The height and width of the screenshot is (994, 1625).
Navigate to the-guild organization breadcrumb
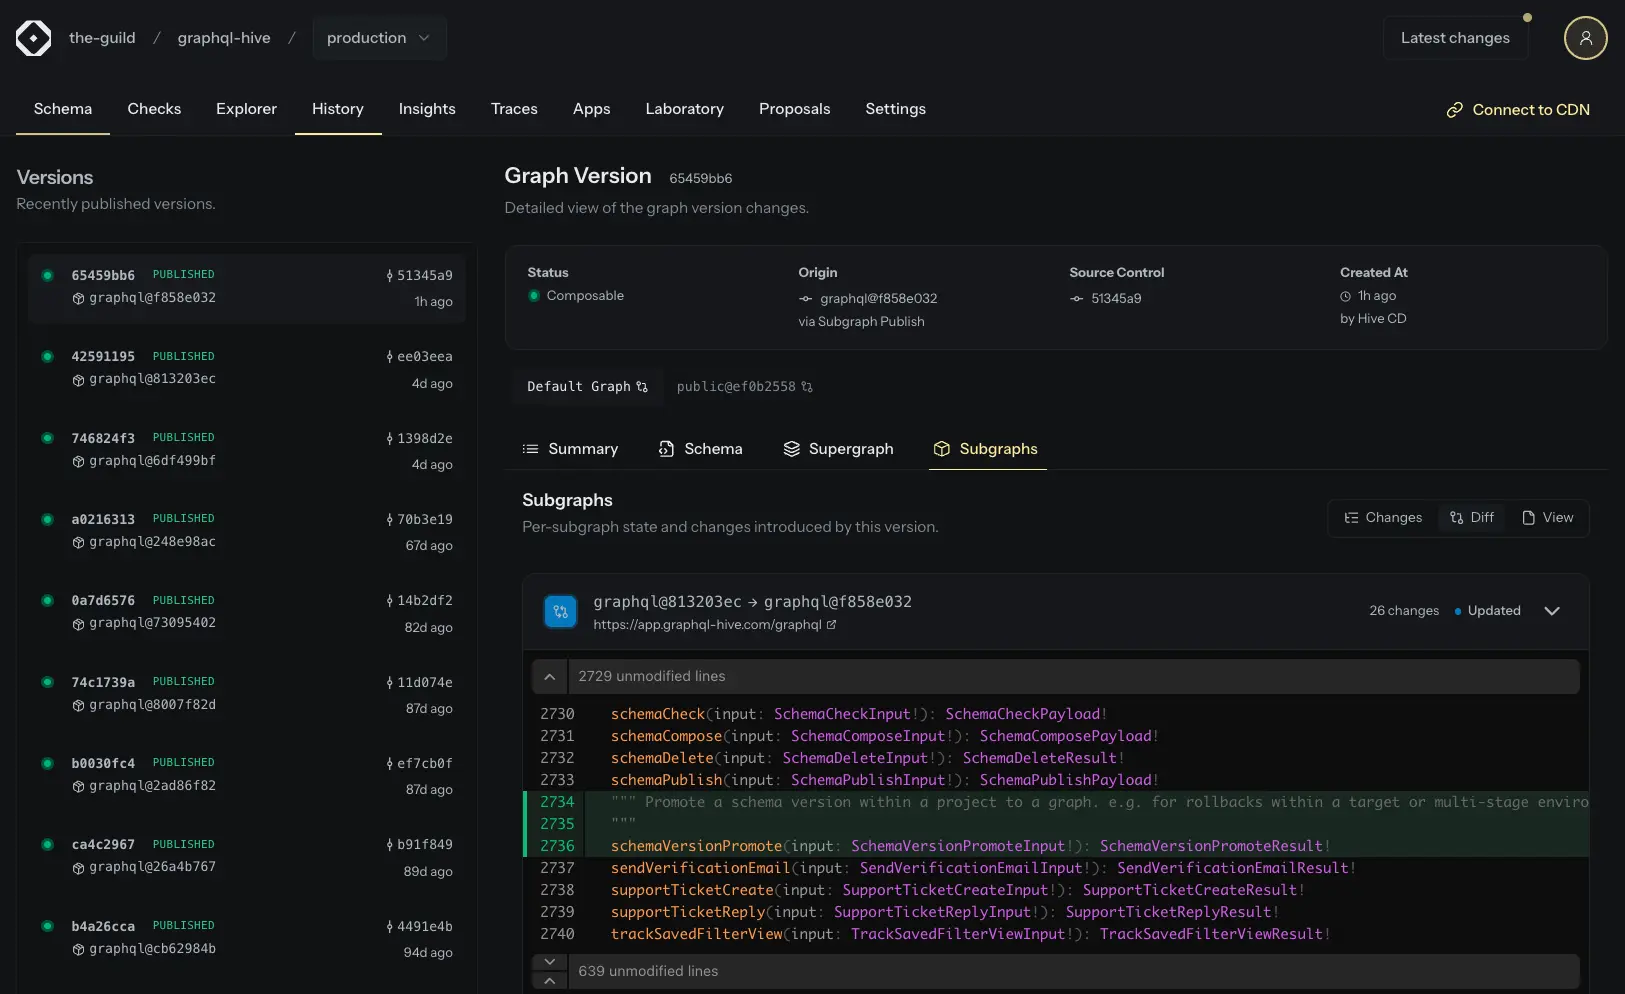[x=102, y=38]
